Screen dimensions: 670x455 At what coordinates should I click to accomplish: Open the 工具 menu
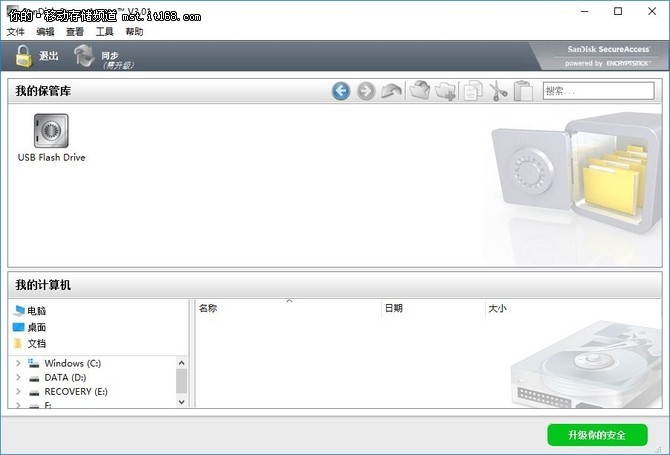click(104, 32)
